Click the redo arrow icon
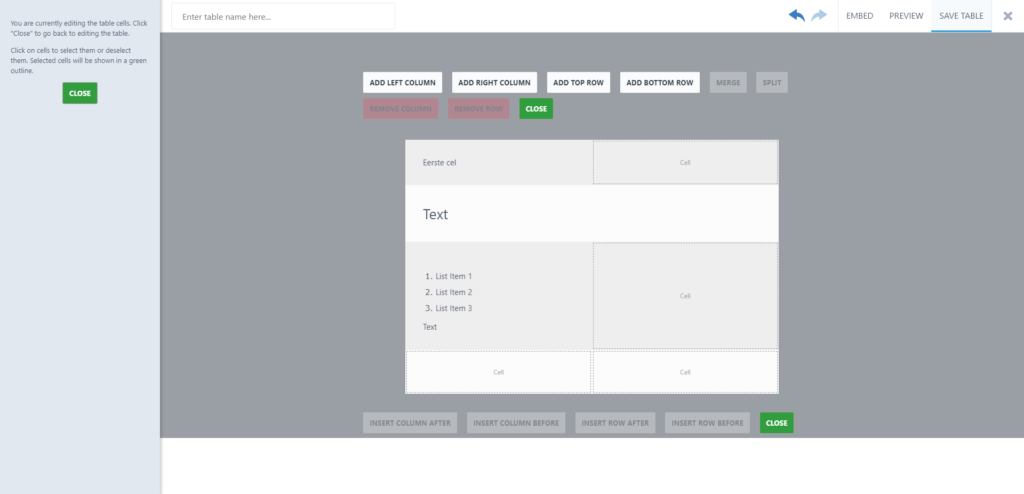 click(819, 15)
